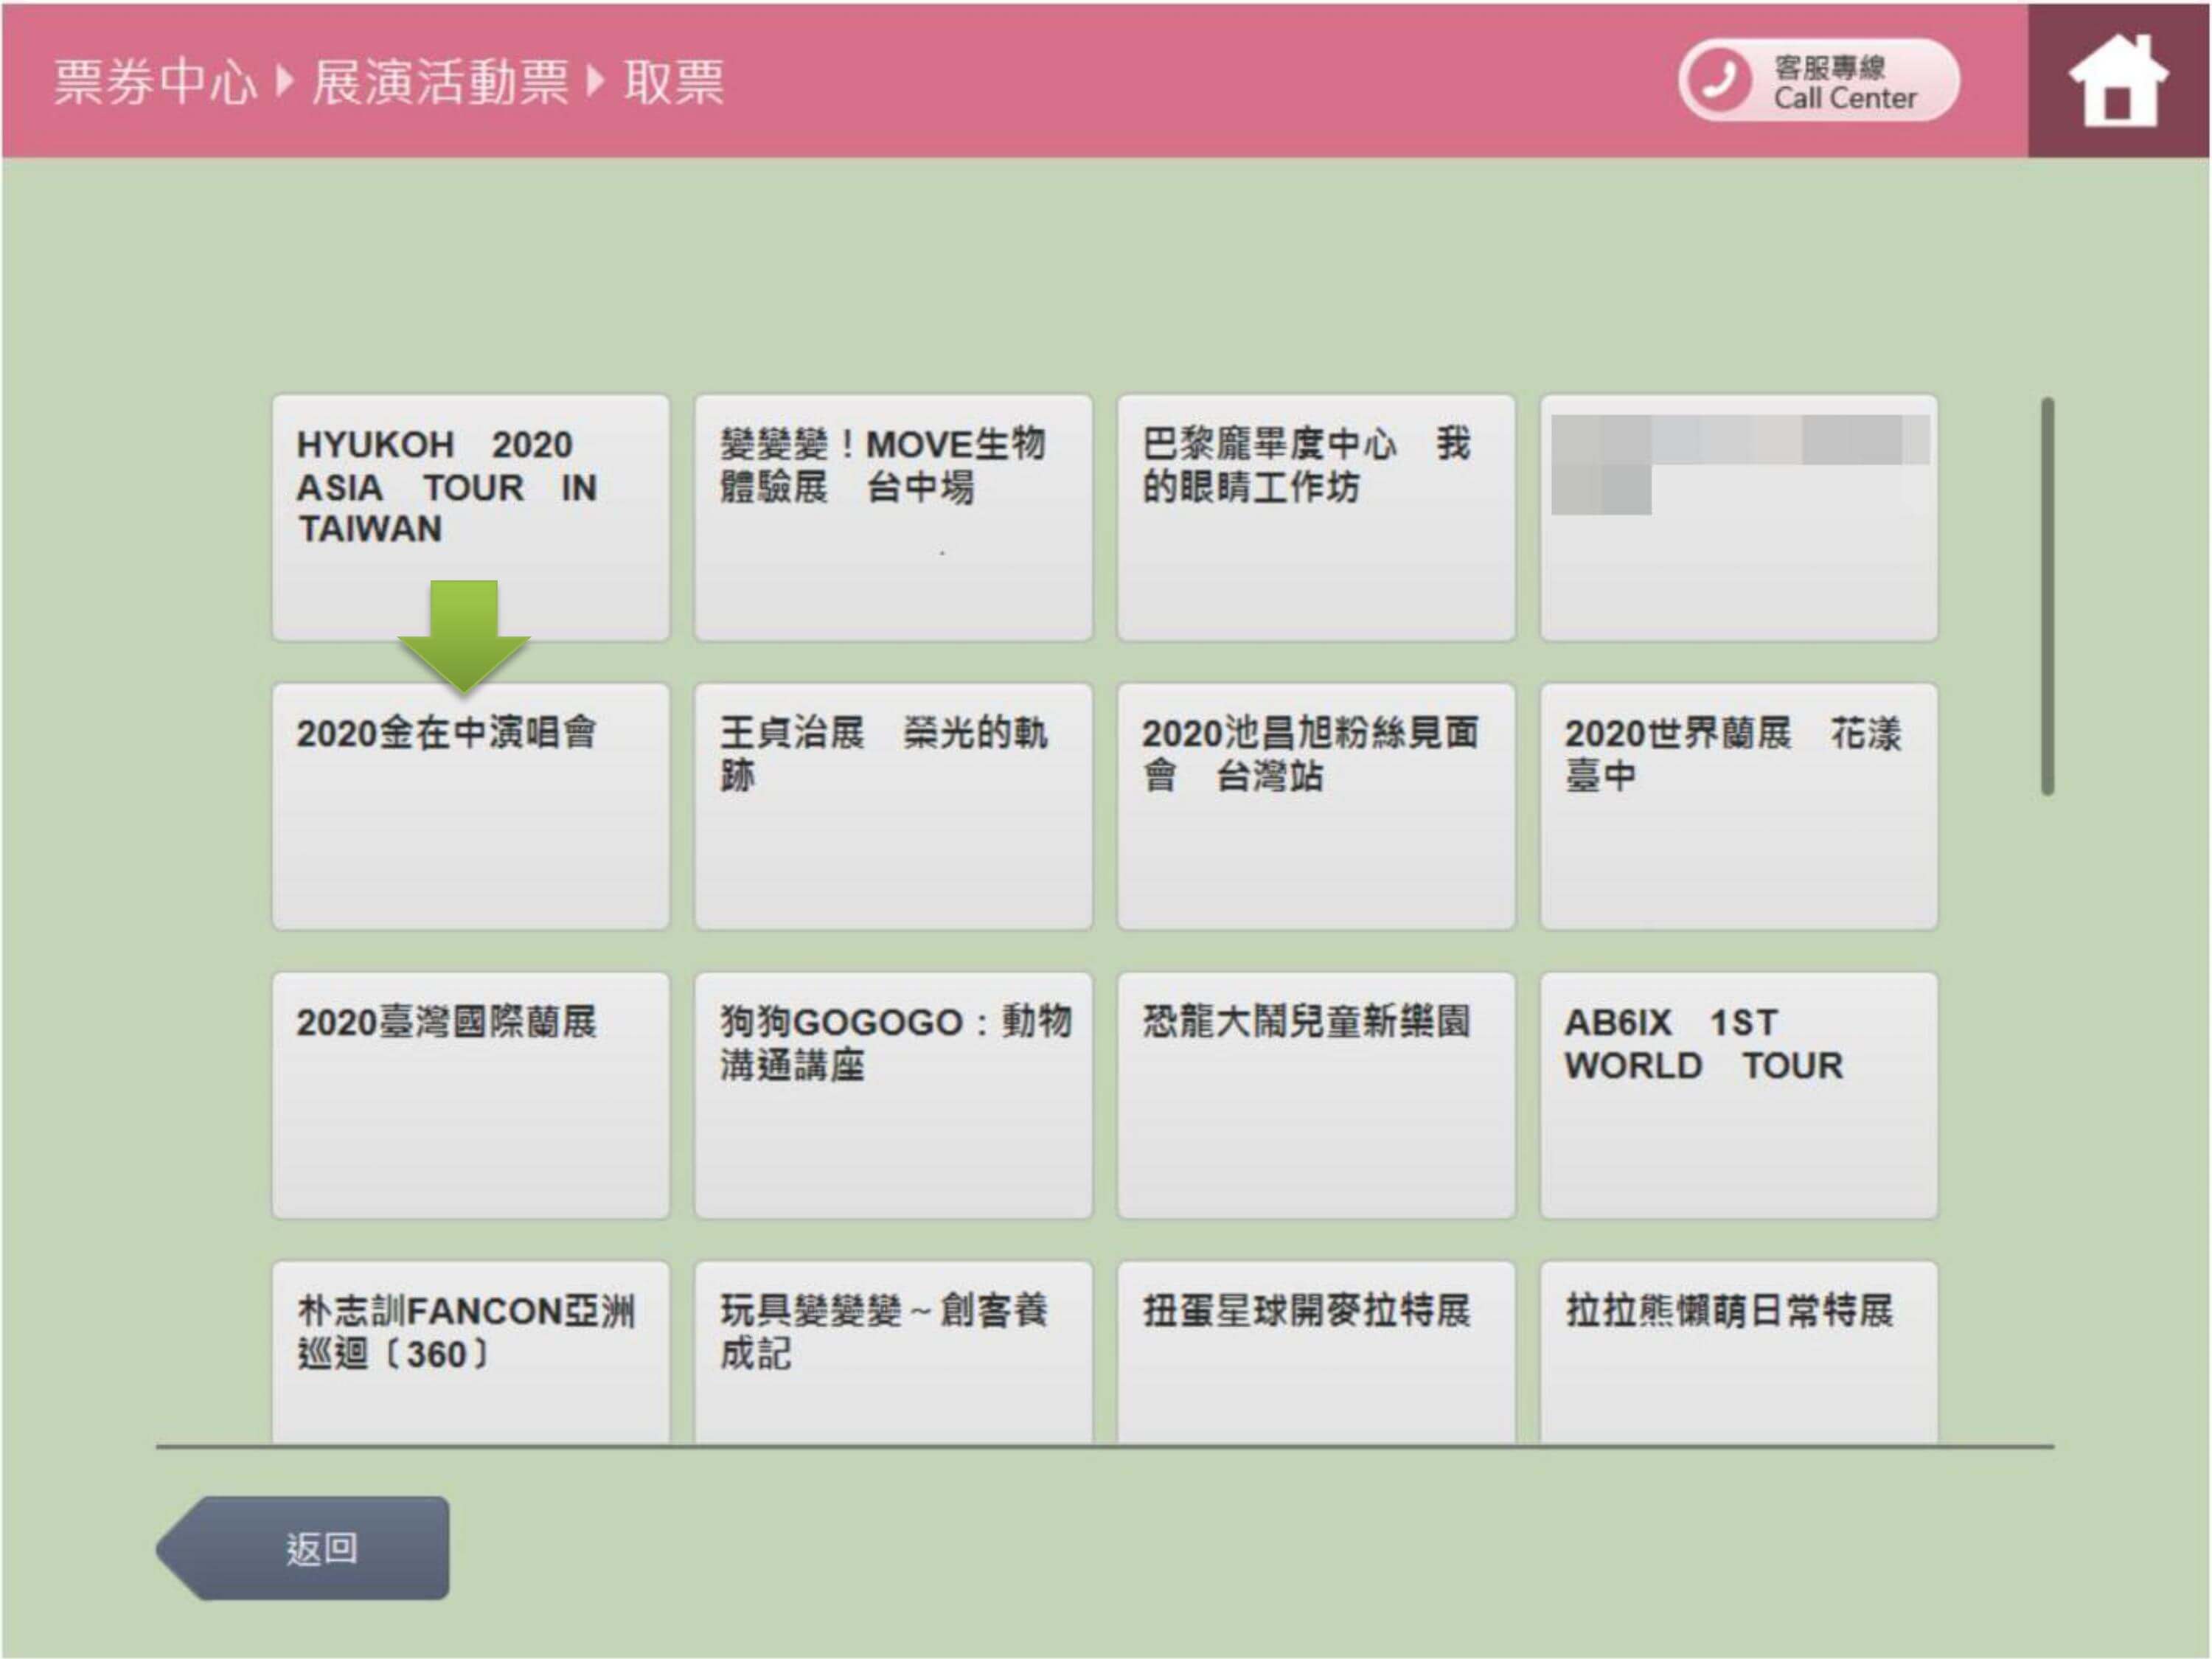Open 玩具變變變～創客養成記 tile
This screenshot has width=2212, height=1659.
coord(893,1350)
